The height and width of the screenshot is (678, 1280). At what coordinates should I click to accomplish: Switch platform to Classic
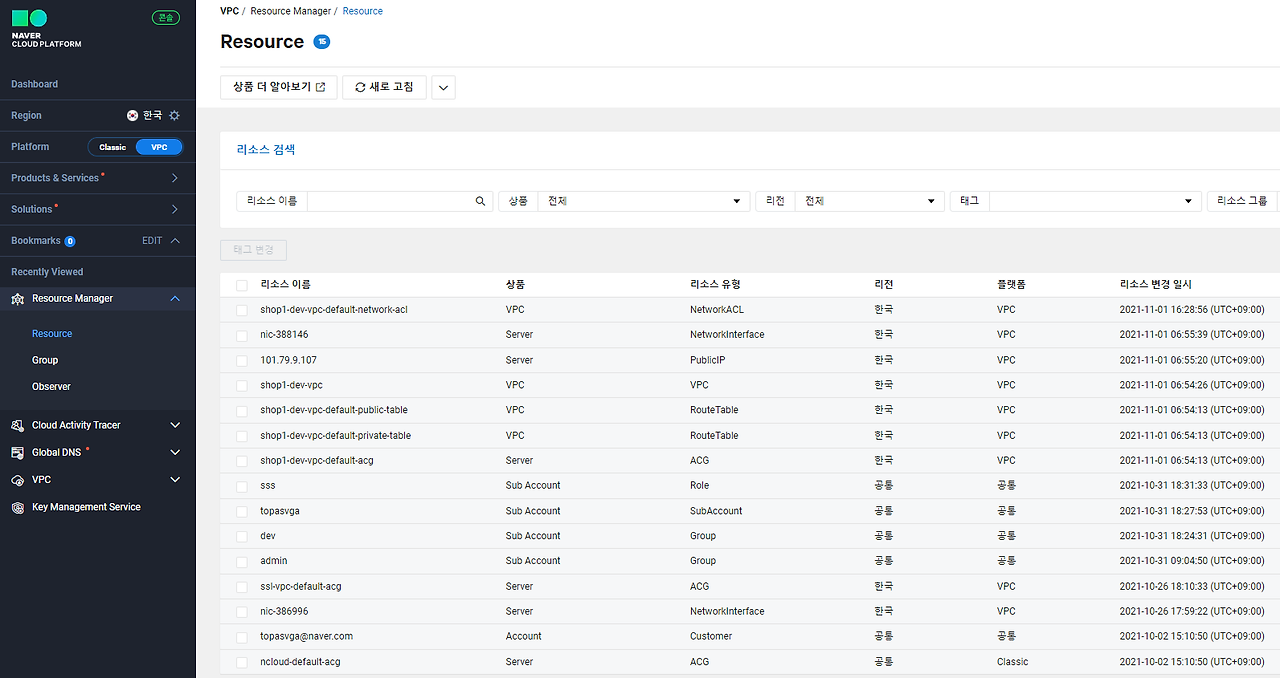[x=113, y=147]
